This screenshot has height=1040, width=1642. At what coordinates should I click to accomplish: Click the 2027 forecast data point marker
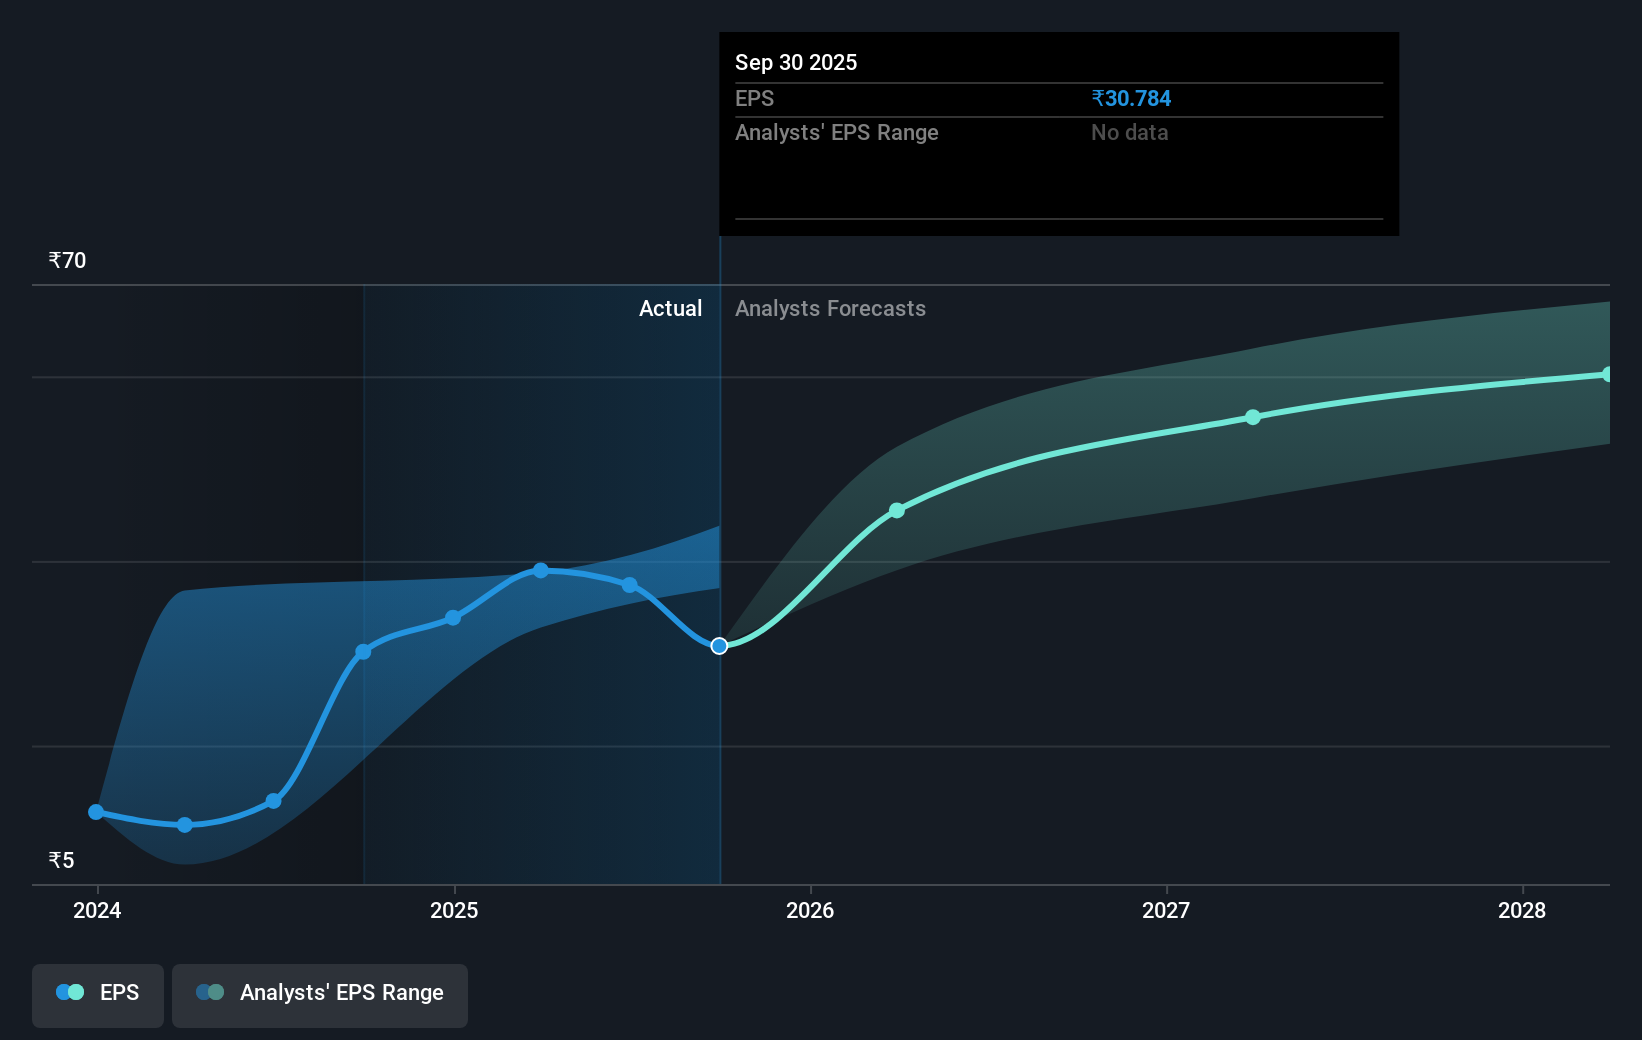[1253, 418]
